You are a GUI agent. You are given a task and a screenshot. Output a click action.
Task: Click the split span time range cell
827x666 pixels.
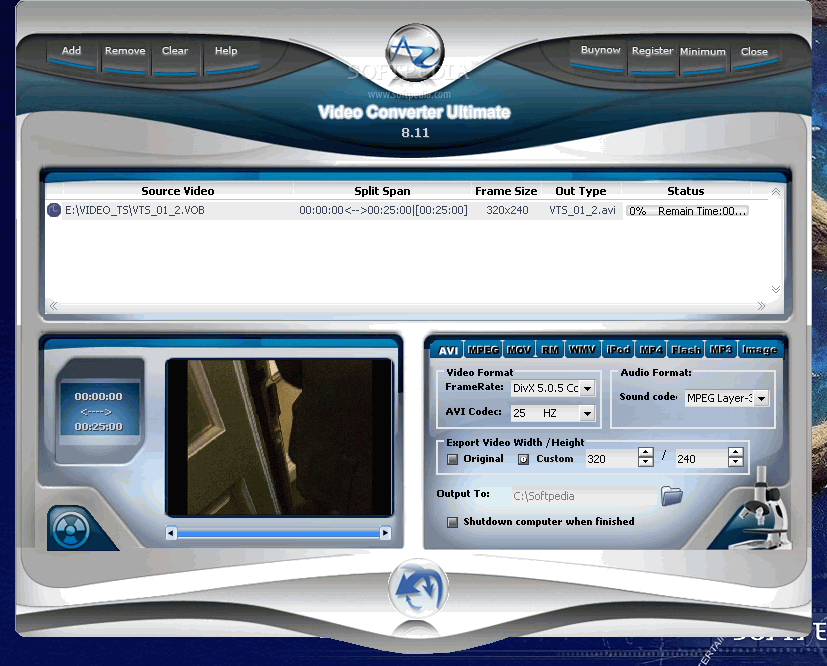(x=383, y=210)
